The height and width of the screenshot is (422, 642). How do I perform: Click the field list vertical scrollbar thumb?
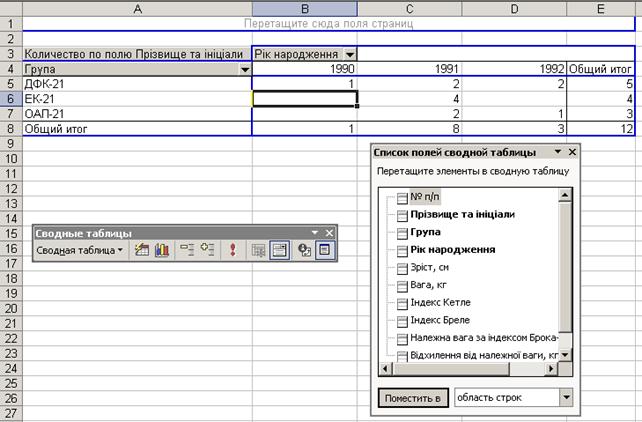coord(565,266)
